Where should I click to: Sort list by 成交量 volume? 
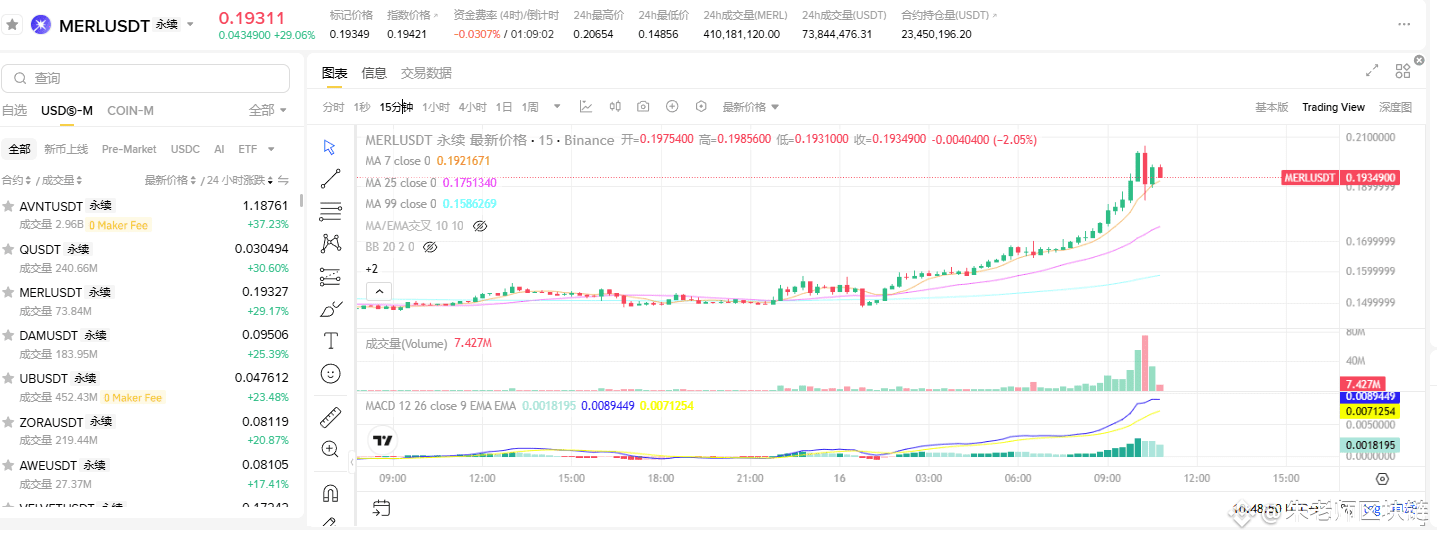click(61, 180)
